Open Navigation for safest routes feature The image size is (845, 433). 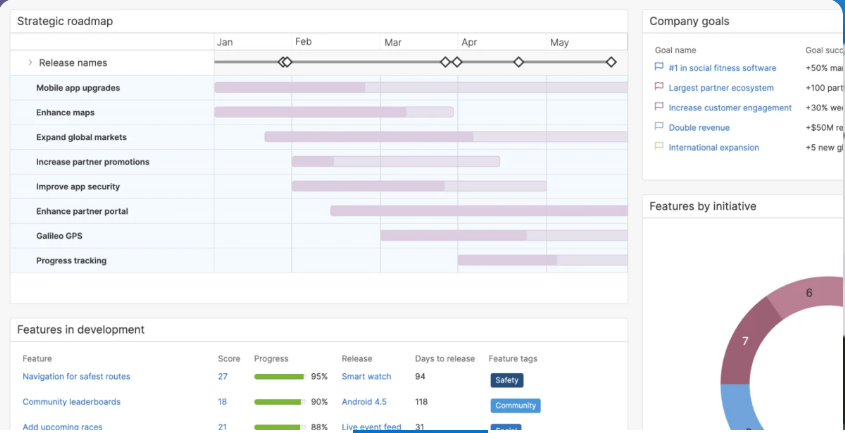click(x=76, y=376)
